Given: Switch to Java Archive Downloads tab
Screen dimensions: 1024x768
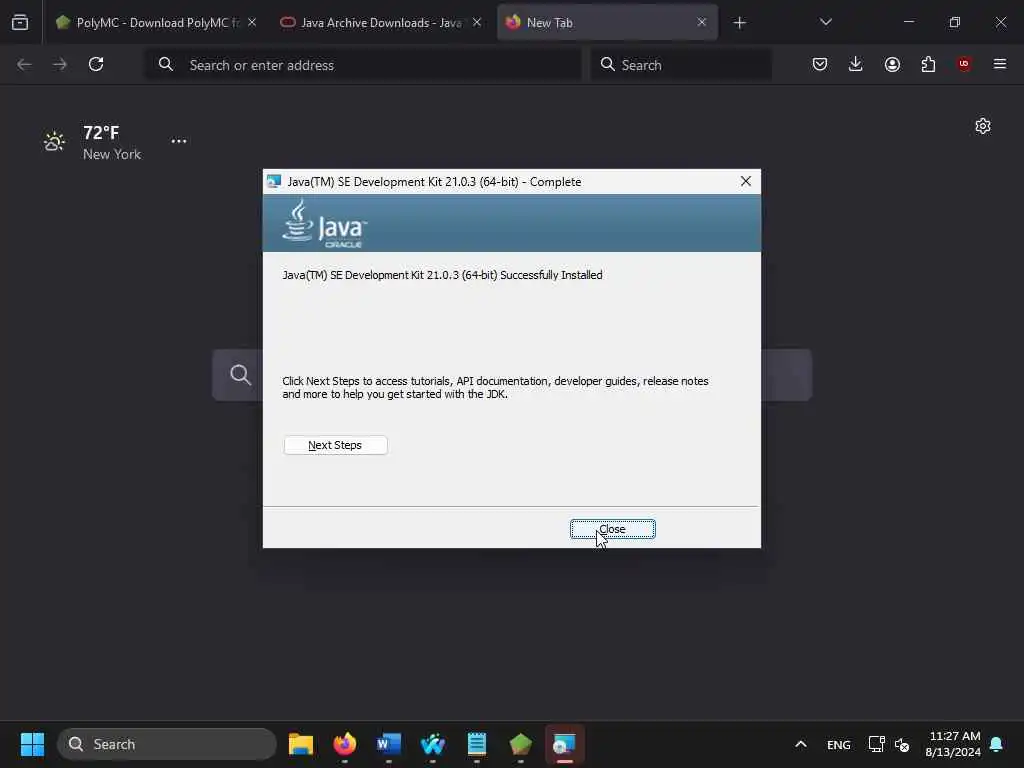Looking at the screenshot, I should (381, 22).
